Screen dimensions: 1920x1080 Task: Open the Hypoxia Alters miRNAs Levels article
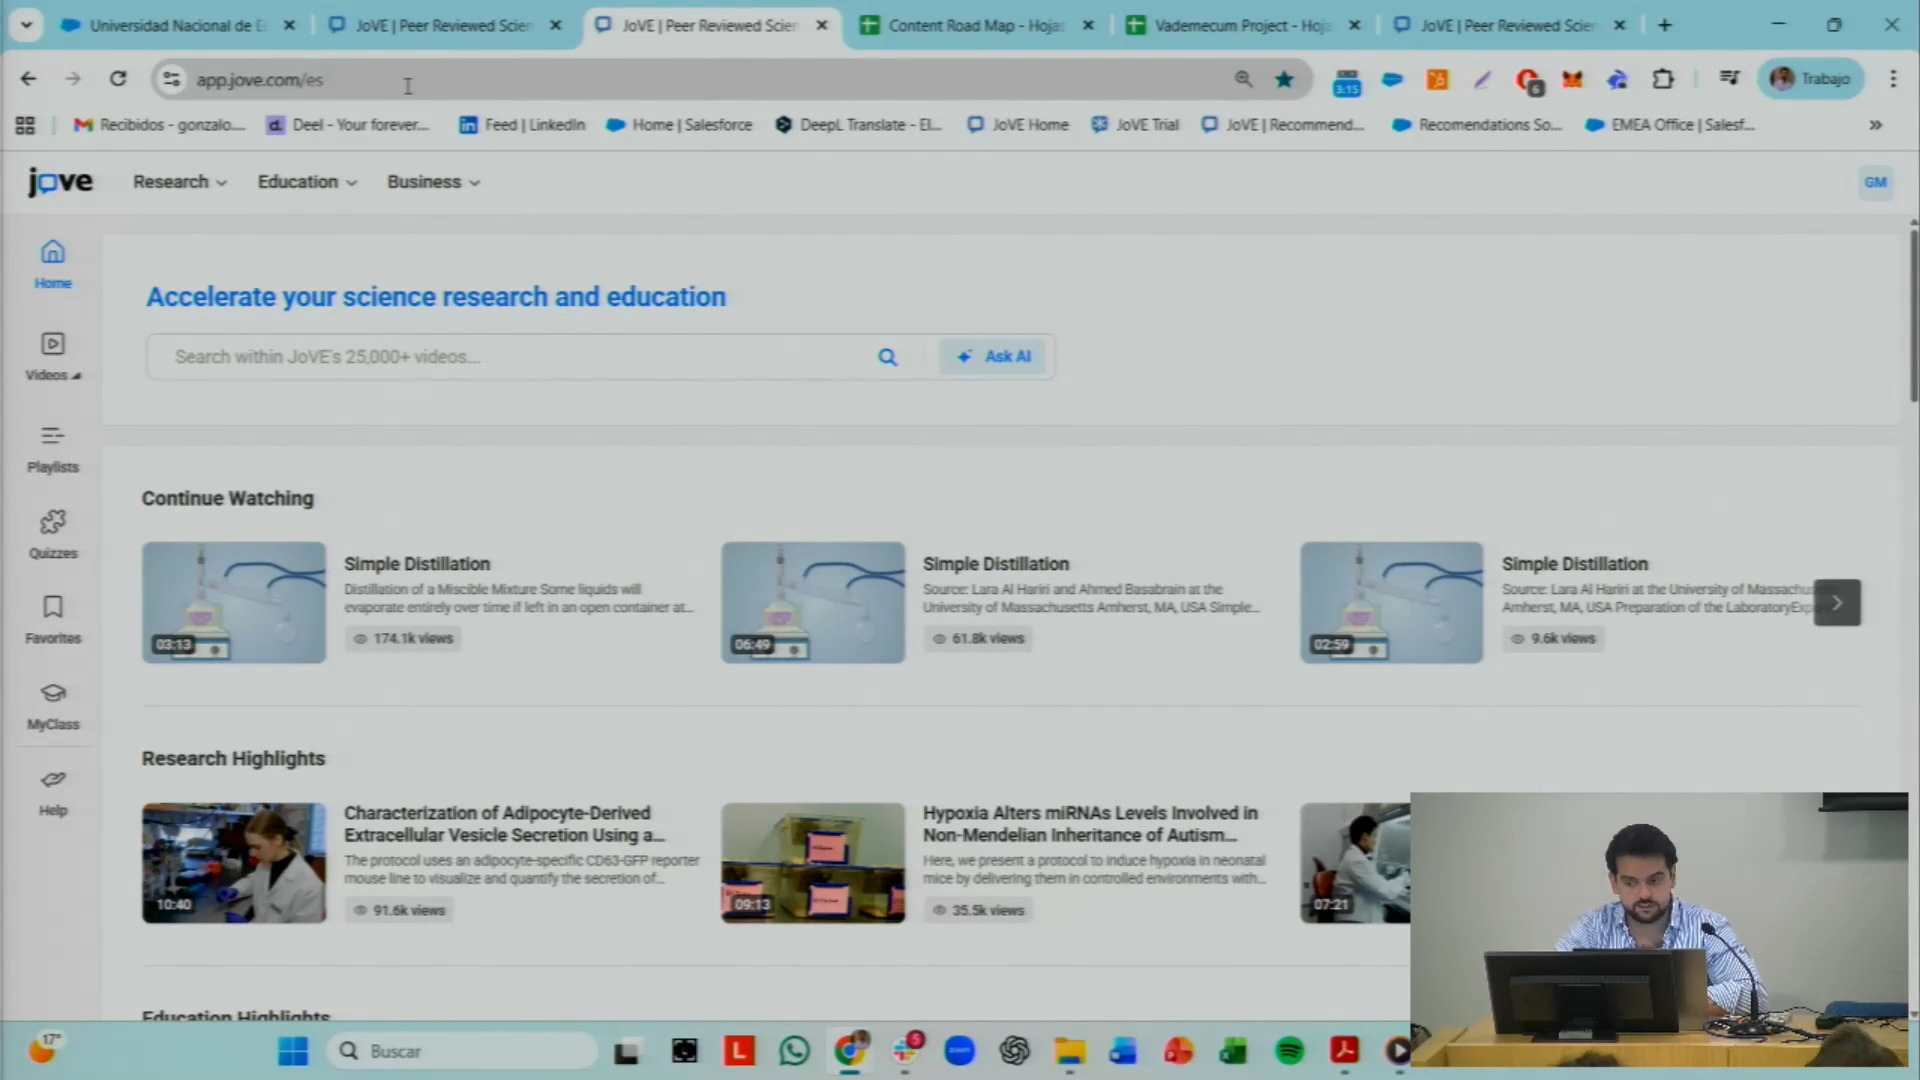[x=1090, y=824]
